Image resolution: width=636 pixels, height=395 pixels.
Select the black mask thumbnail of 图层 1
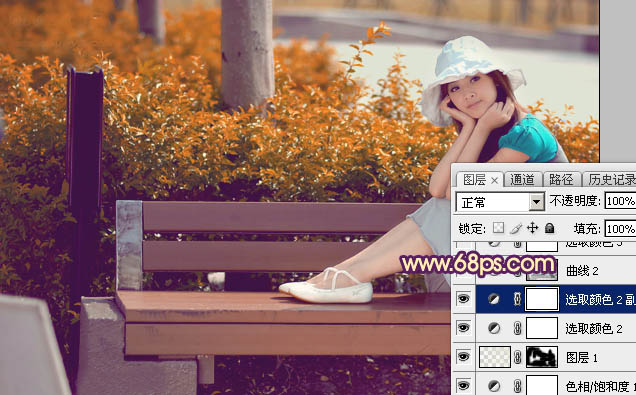pos(542,357)
